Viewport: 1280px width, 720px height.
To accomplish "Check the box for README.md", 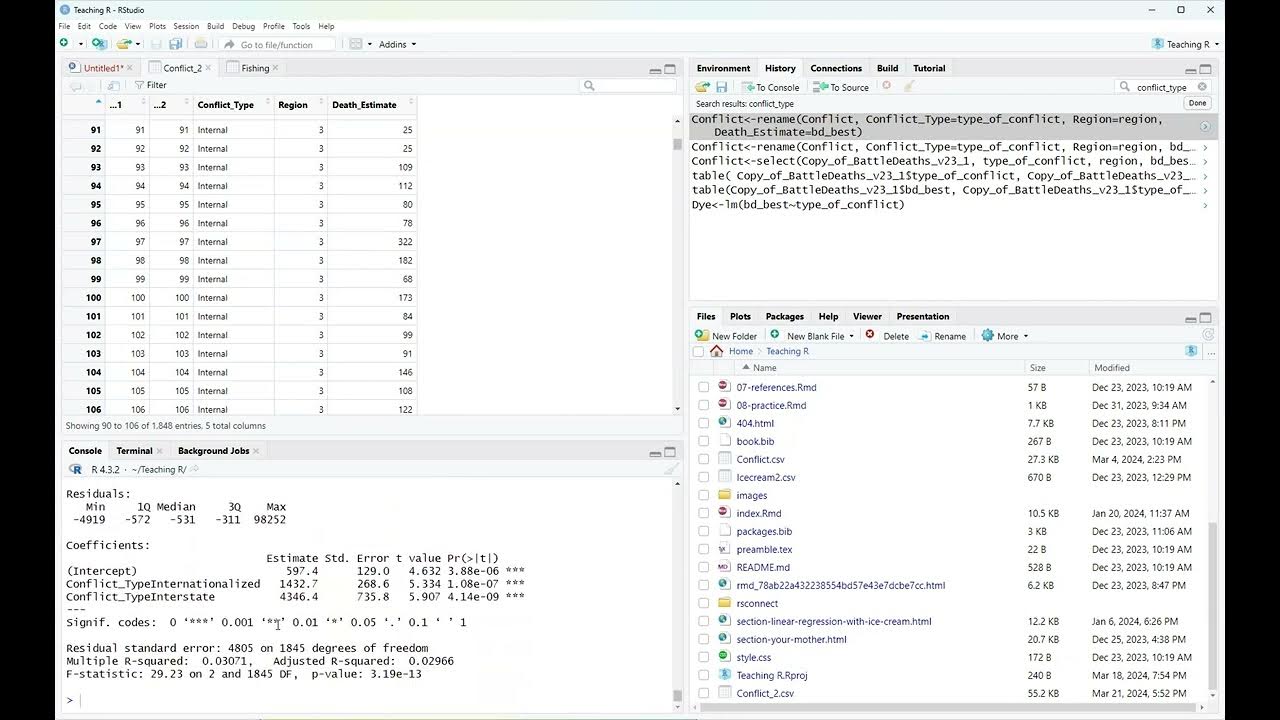I will click(x=703, y=567).
